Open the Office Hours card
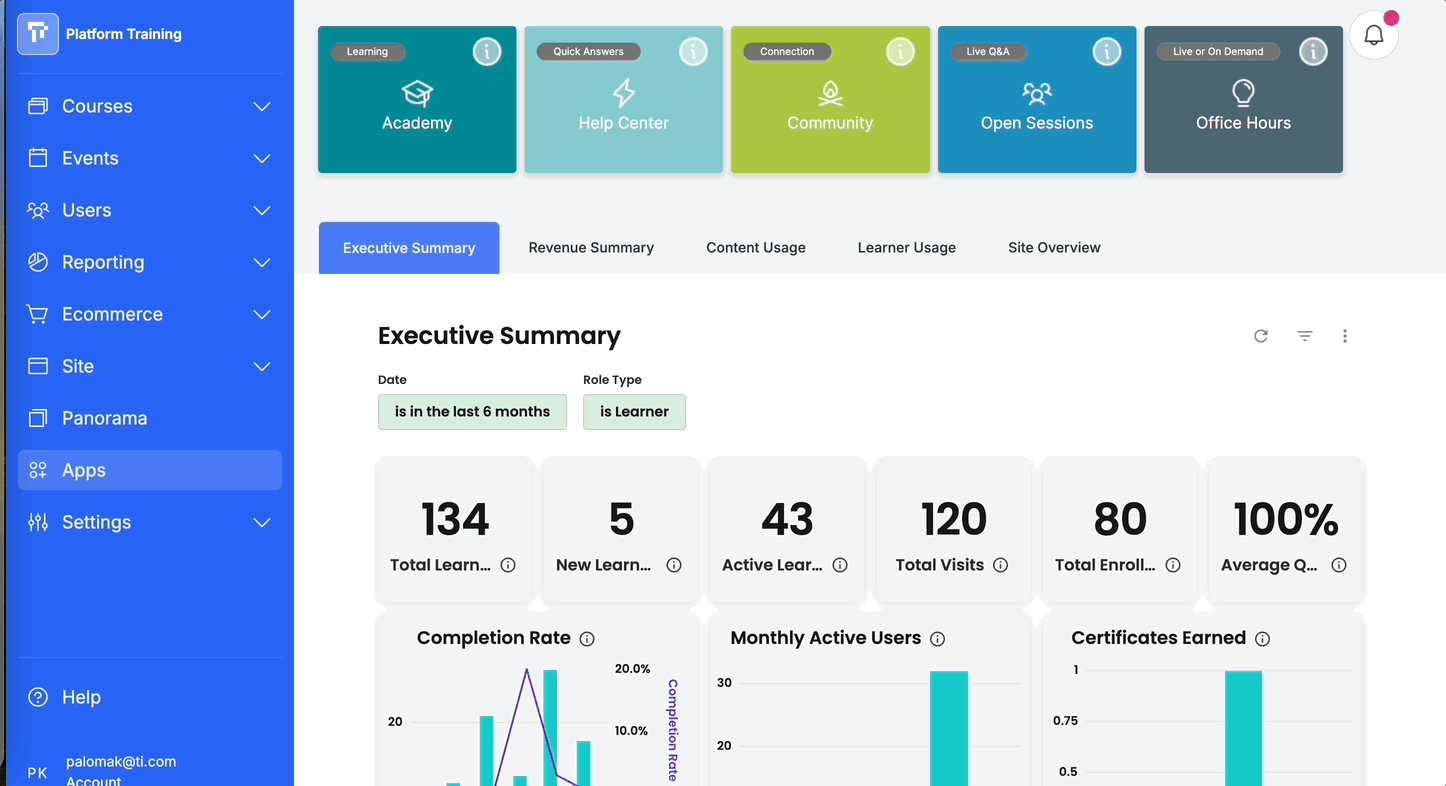The height and width of the screenshot is (786, 1446). coord(1244,100)
